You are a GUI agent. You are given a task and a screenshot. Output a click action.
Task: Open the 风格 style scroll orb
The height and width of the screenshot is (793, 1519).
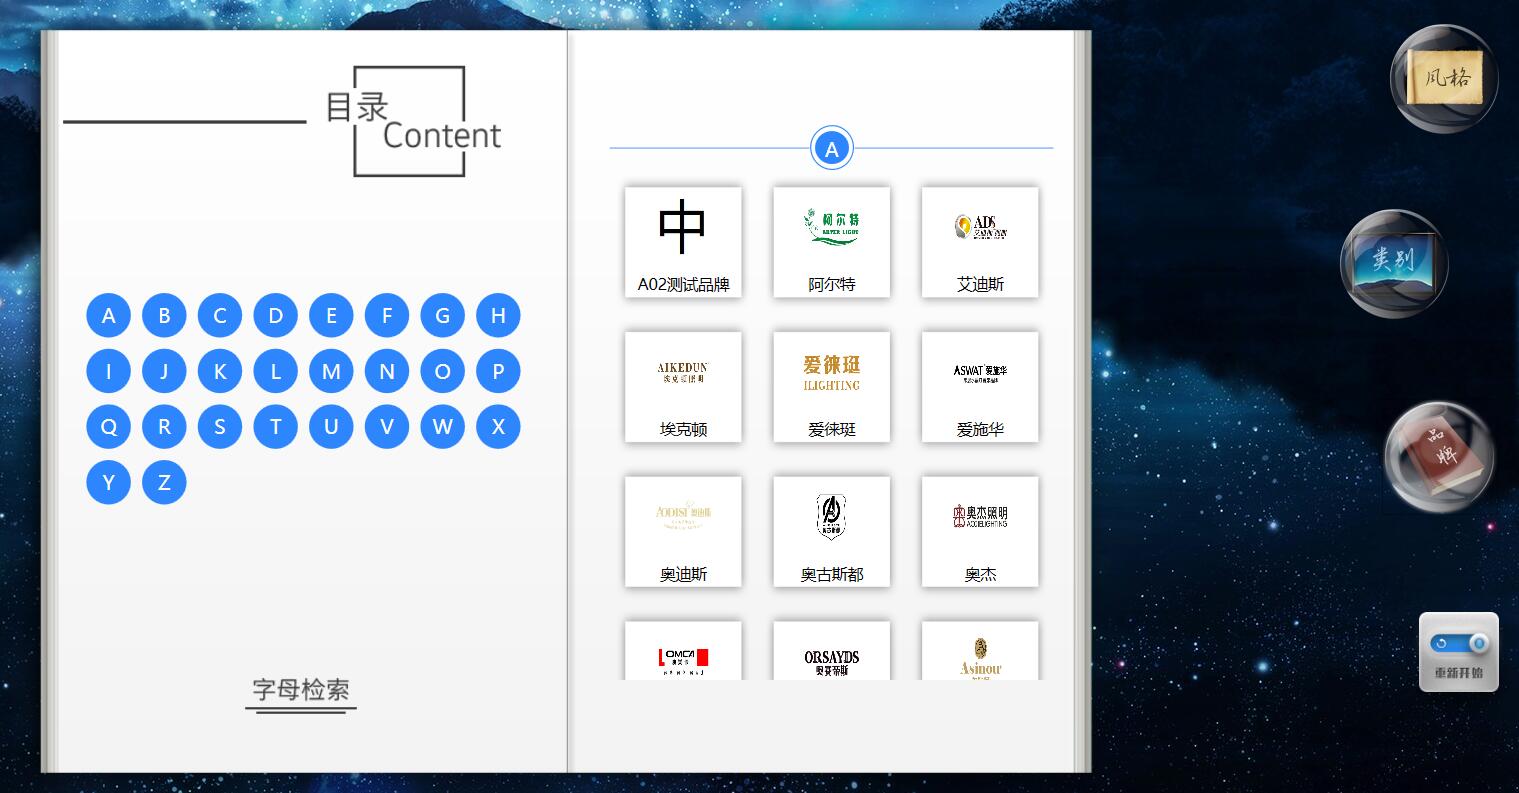click(x=1444, y=78)
